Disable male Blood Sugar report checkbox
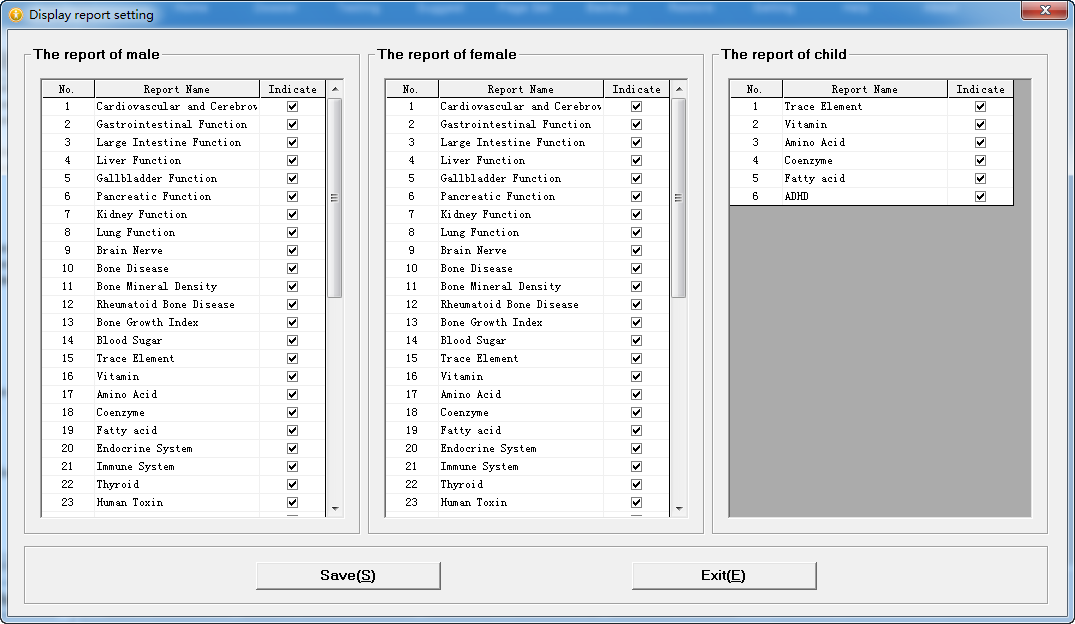Image resolution: width=1075 pixels, height=624 pixels. [293, 340]
